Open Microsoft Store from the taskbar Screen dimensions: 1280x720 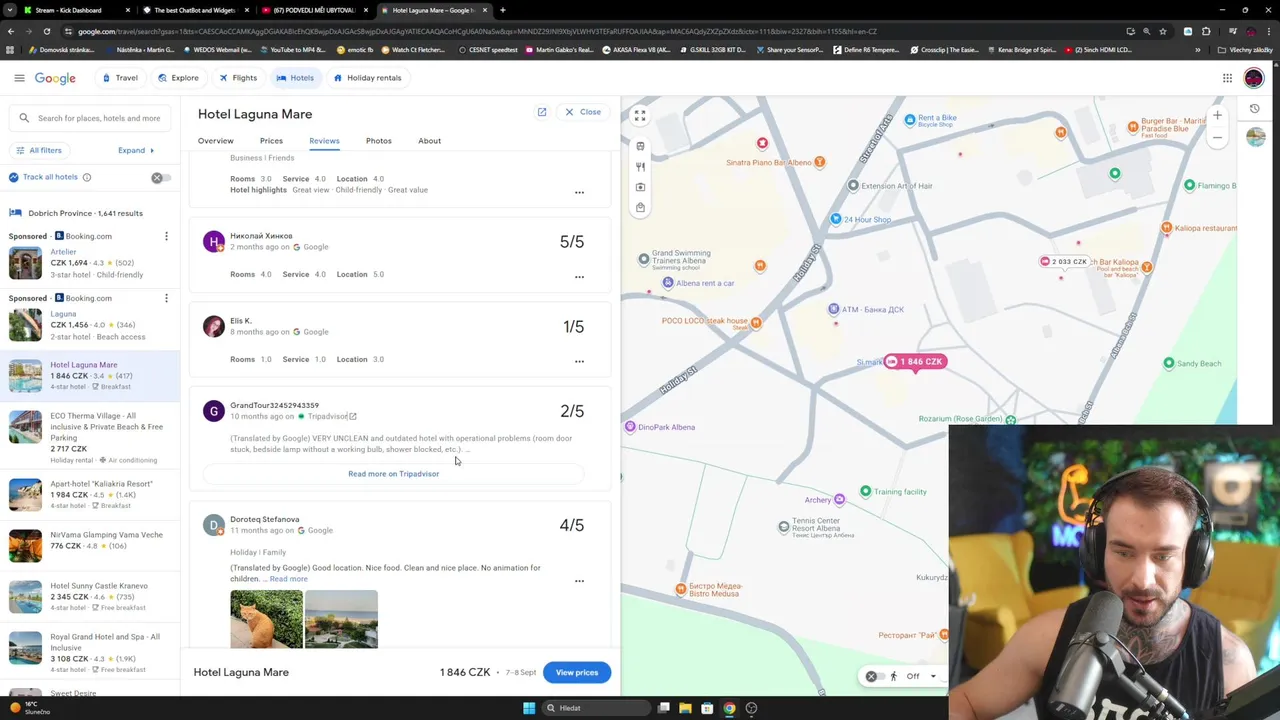point(707,708)
